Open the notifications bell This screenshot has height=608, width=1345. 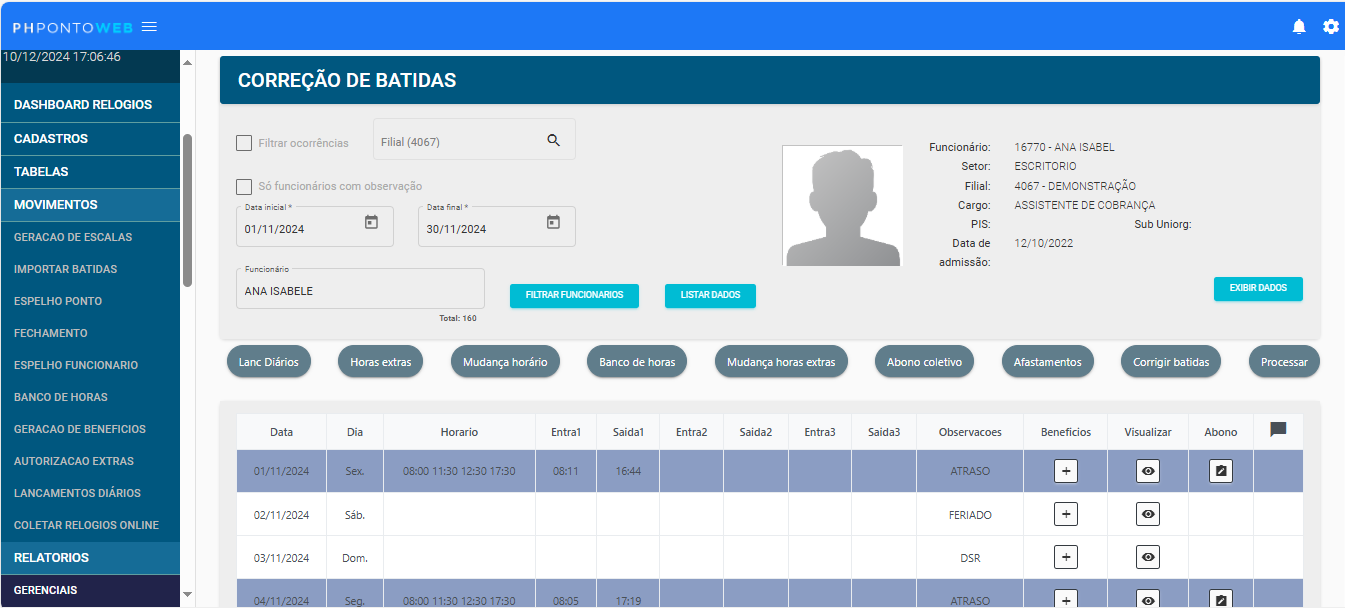(x=1299, y=26)
